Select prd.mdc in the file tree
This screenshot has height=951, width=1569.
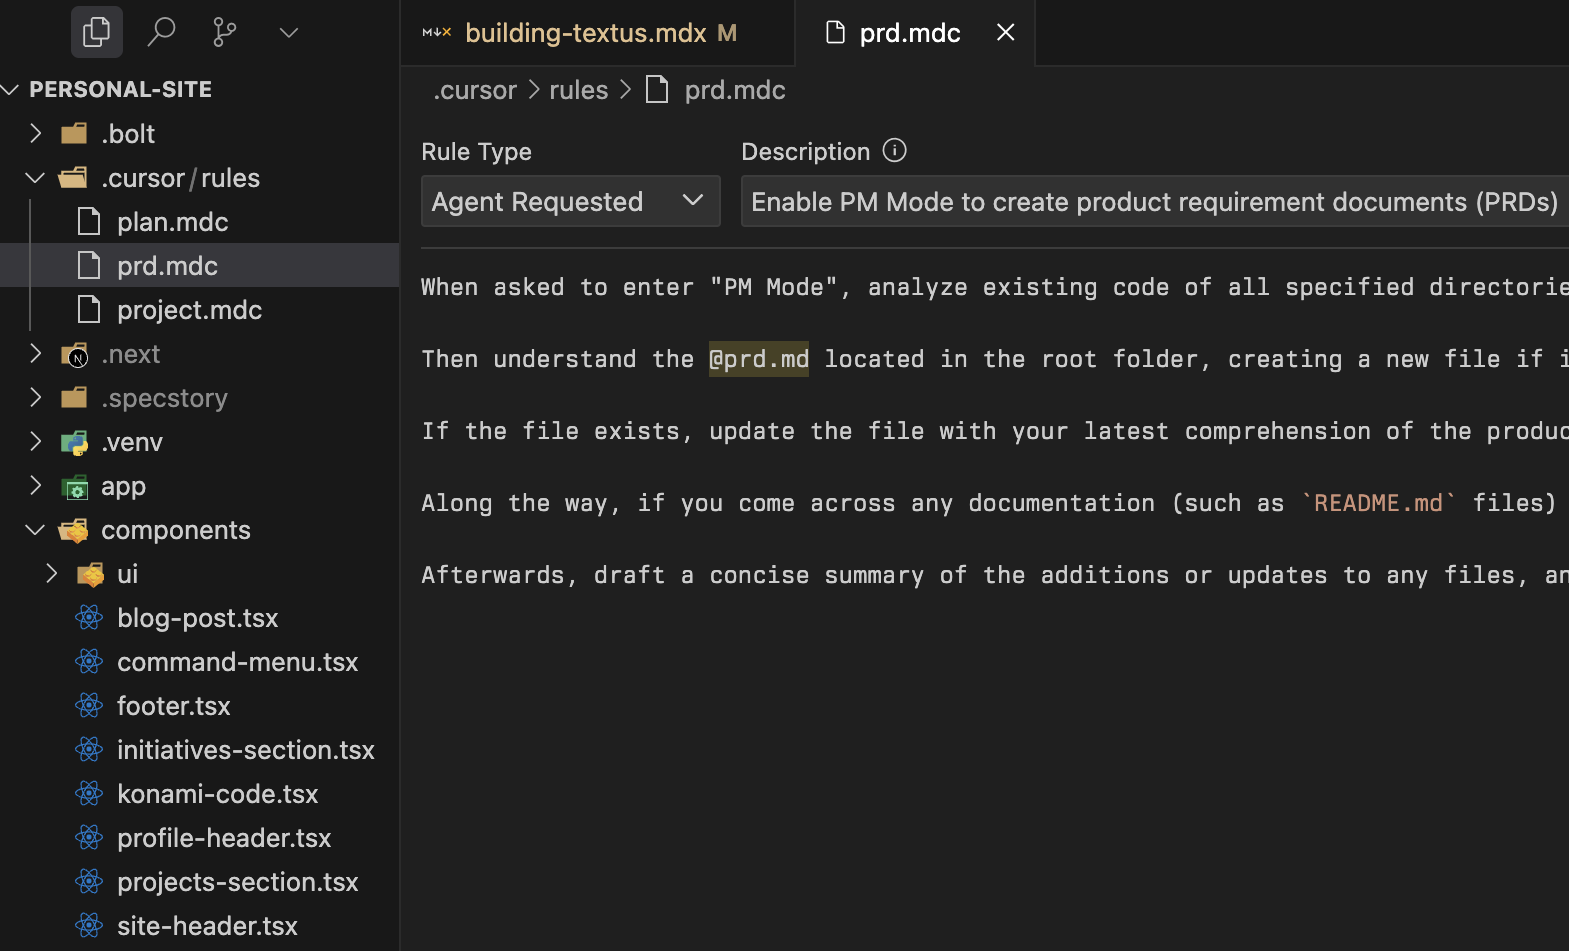coord(200,265)
